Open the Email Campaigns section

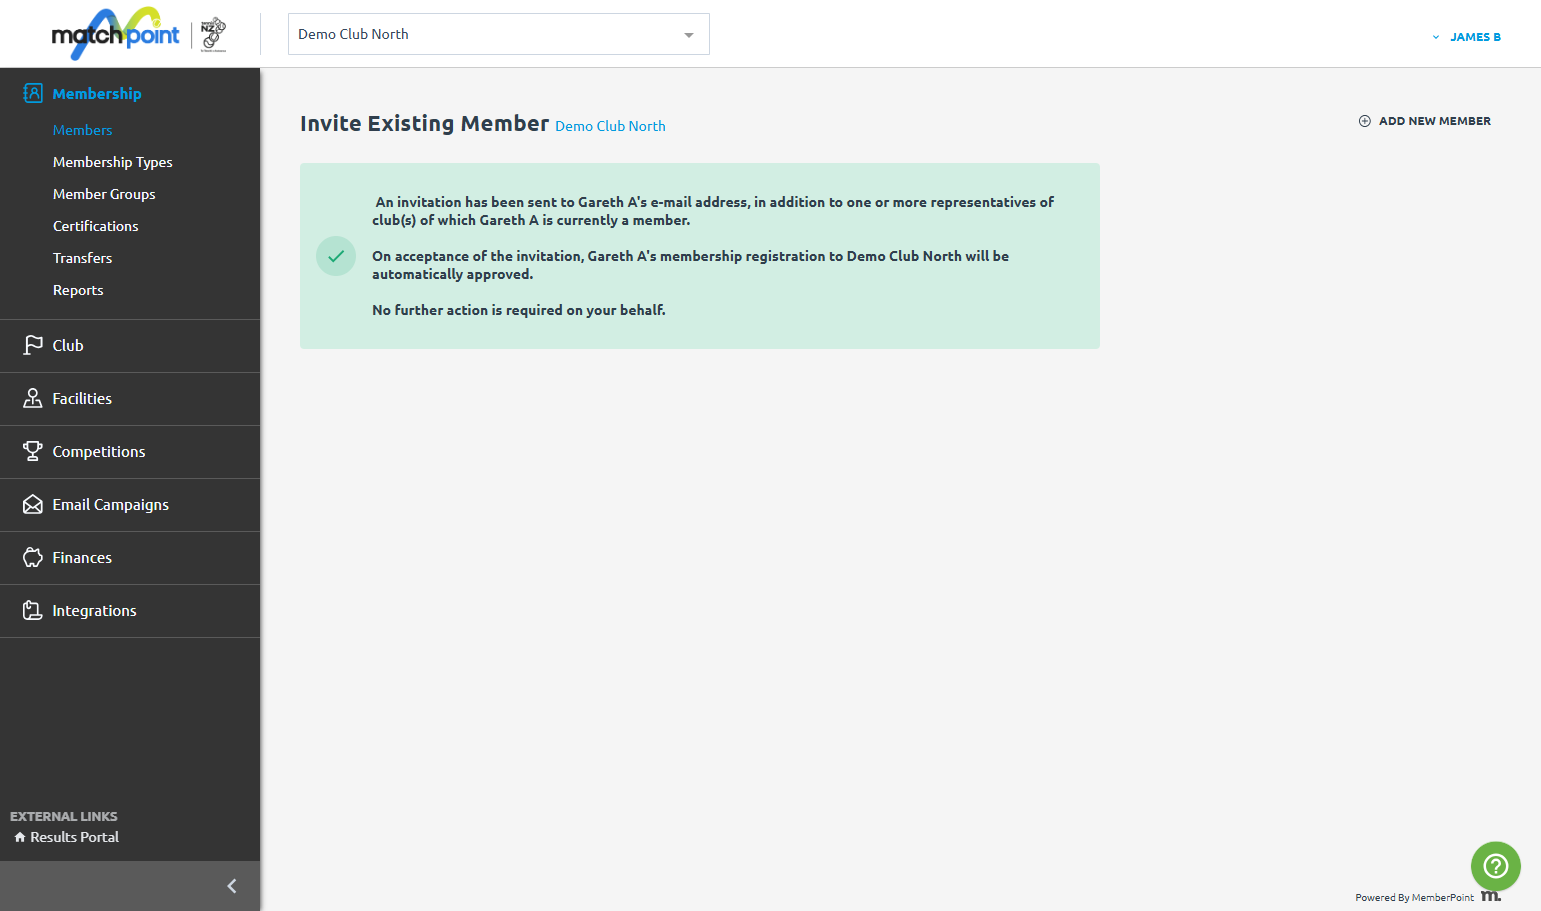point(130,505)
